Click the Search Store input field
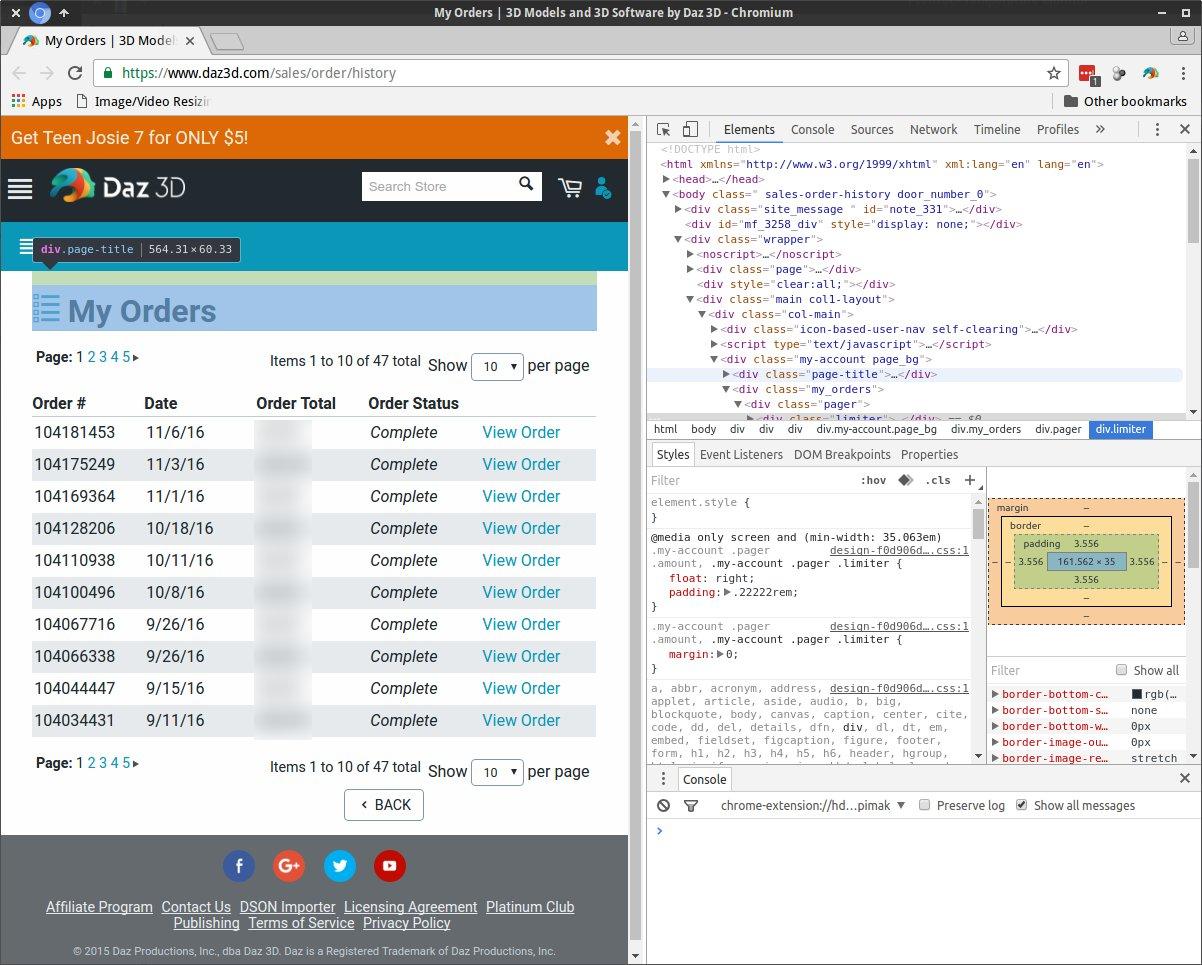The image size is (1202, 965). coord(437,186)
